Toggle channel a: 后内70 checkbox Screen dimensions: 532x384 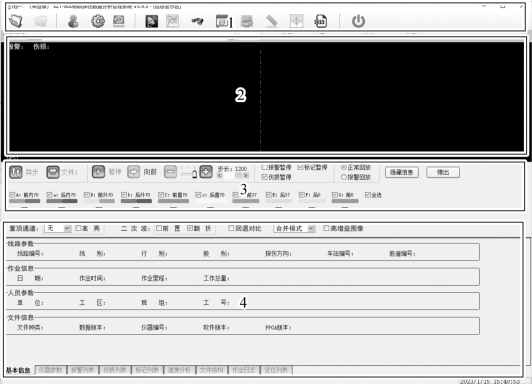pyautogui.click(x=49, y=195)
